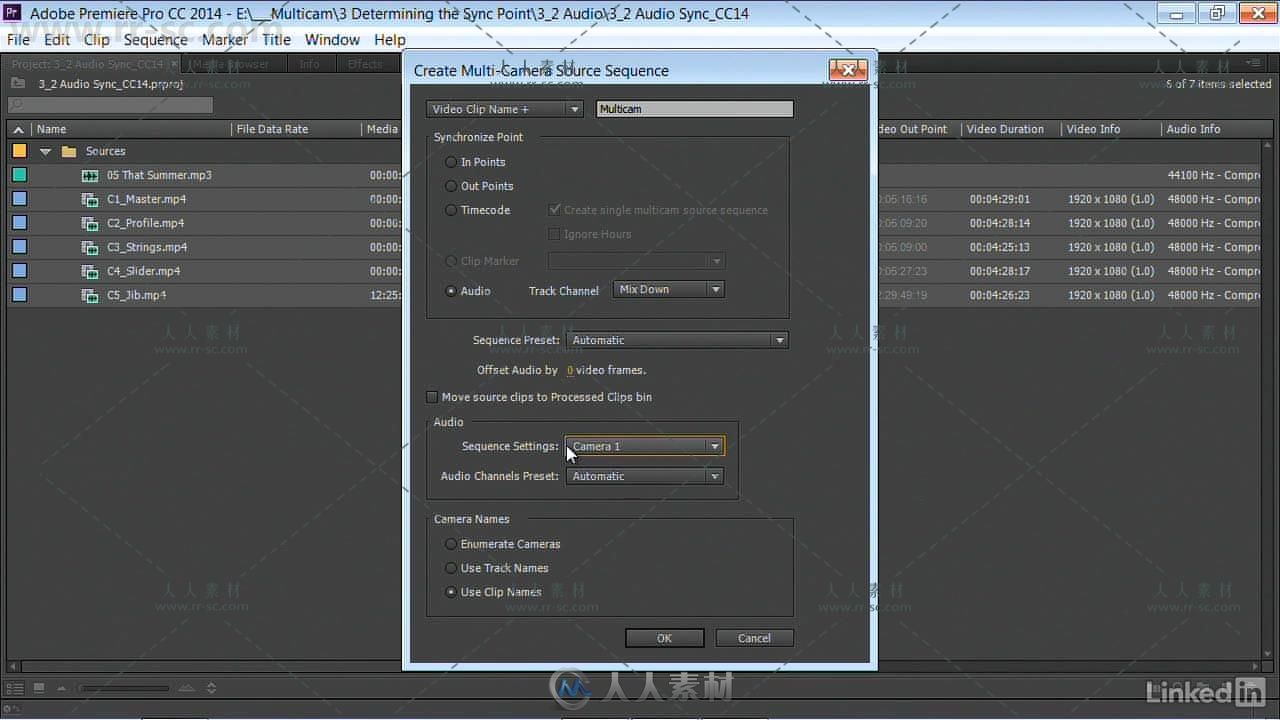Click OK in the Multi-Camera dialog
Image resolution: width=1280 pixels, height=720 pixels.
point(665,638)
